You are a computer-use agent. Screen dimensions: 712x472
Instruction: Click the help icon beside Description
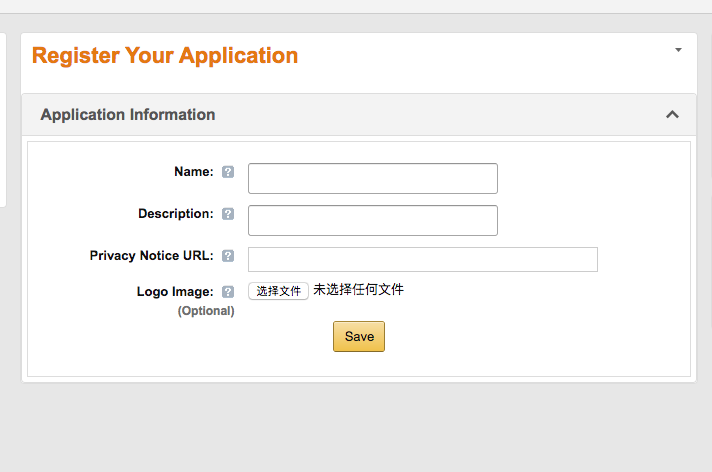coord(228,214)
